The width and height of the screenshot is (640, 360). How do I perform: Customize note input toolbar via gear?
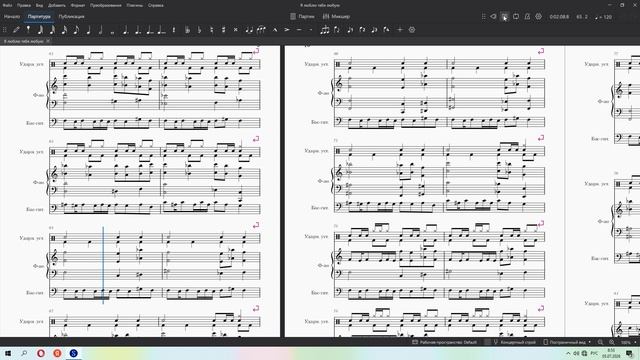[412, 29]
